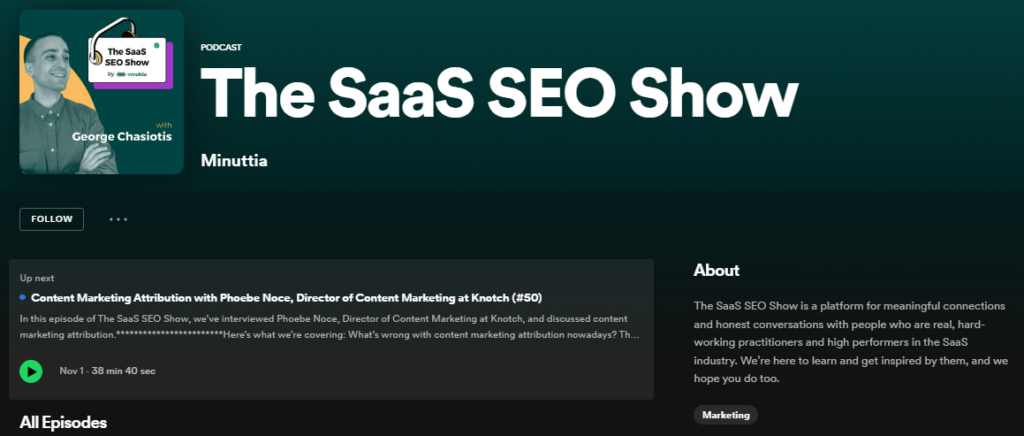
Task: Open the Content Marketing Attribution episode title
Action: point(265,297)
